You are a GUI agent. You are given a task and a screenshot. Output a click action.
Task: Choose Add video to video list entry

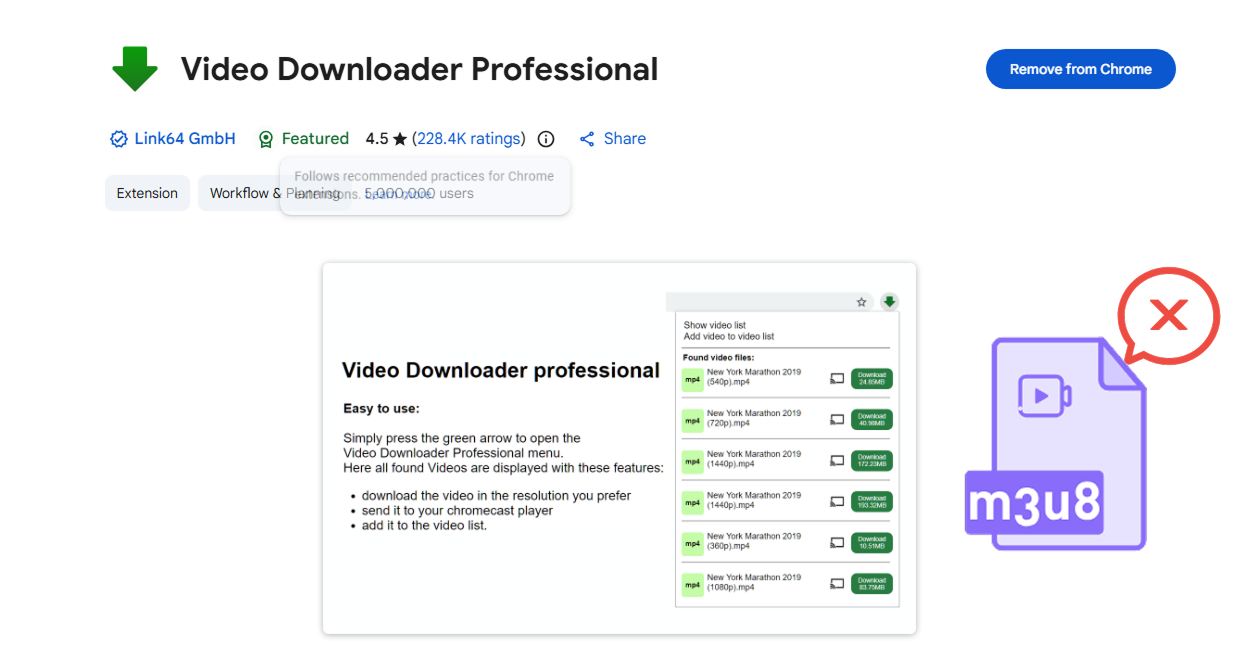[x=729, y=336]
